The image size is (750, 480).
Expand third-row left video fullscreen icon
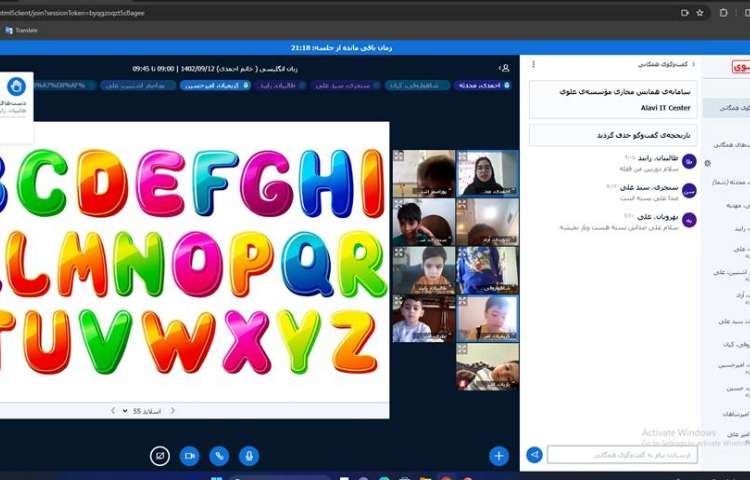tap(398, 252)
